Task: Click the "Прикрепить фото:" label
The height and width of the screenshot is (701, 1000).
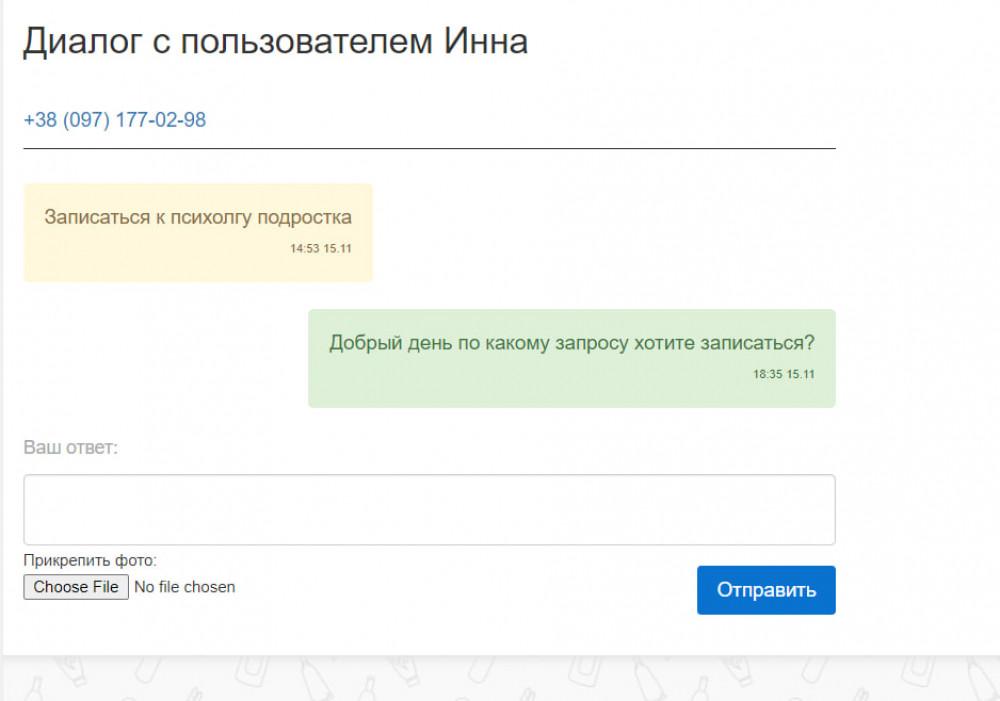Action: [x=90, y=560]
